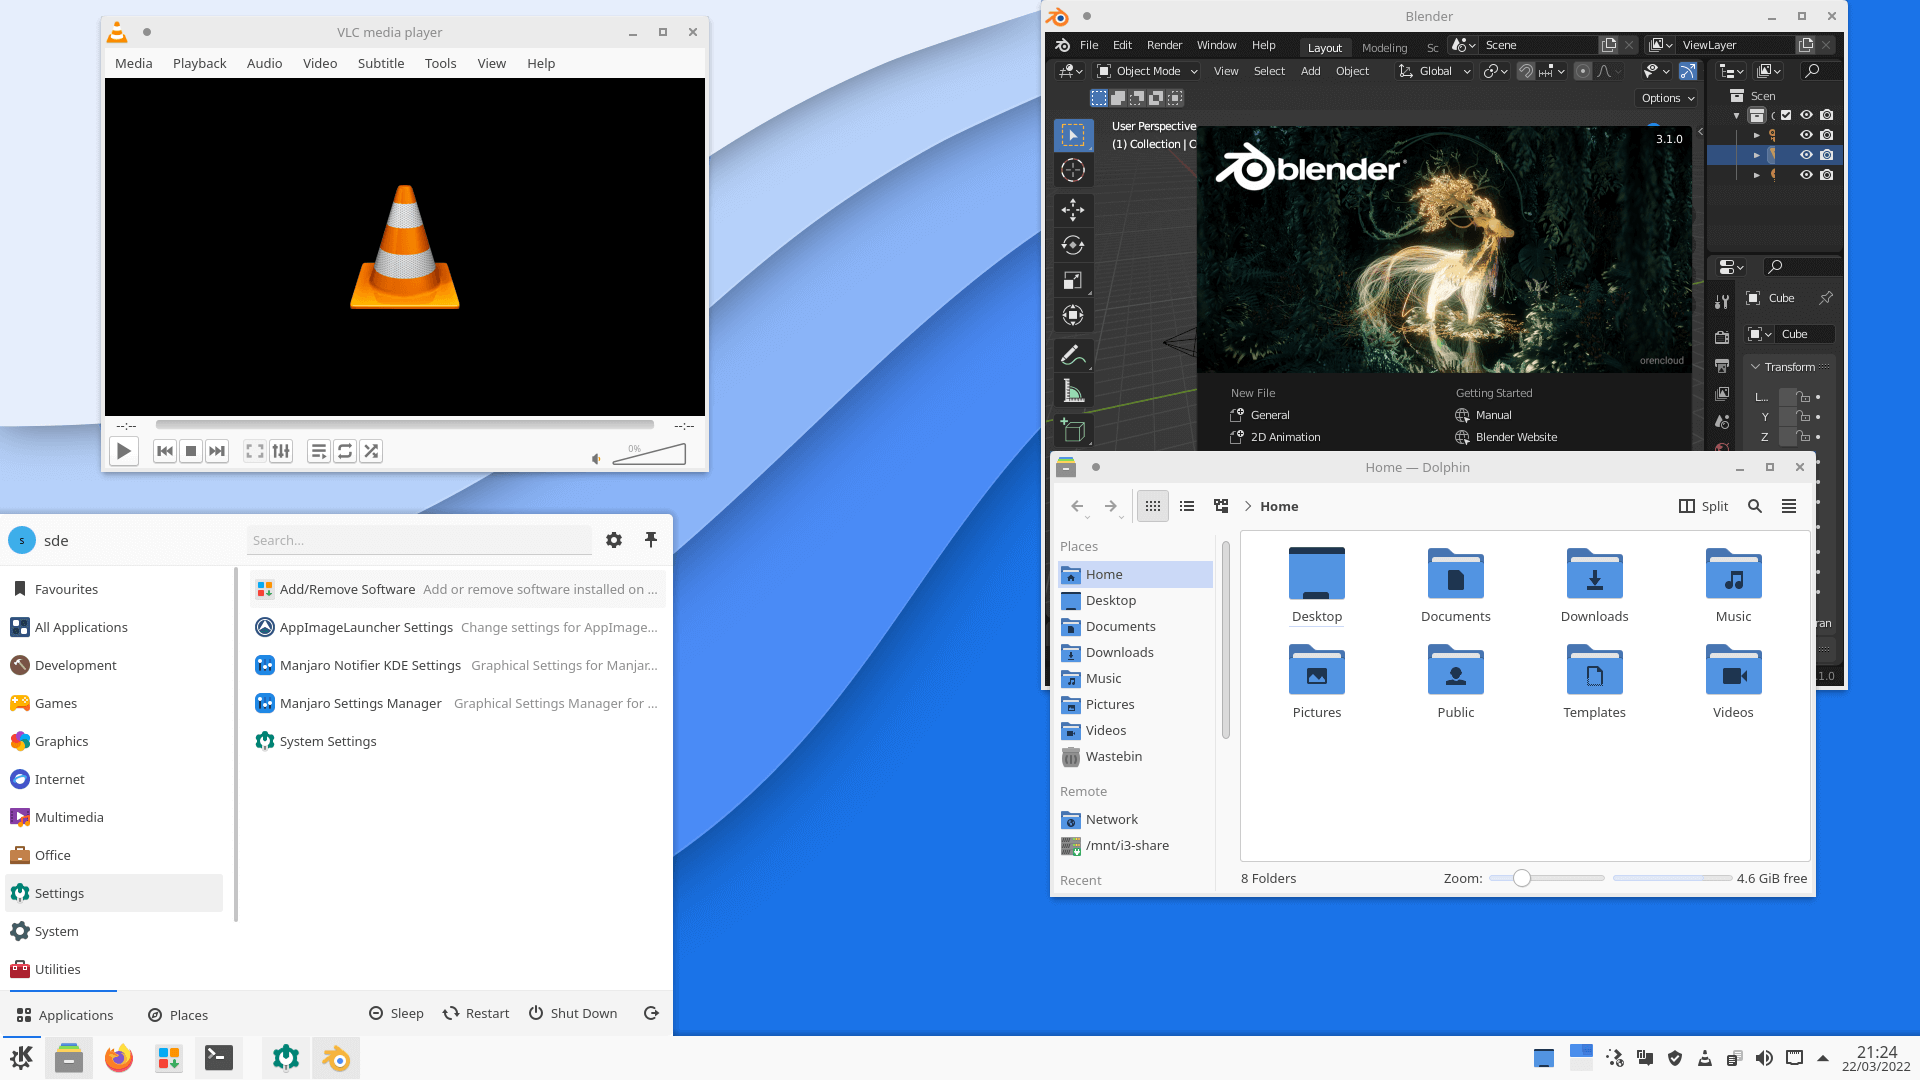Switch Dolphin to details list view
1920x1080 pixels.
point(1187,506)
